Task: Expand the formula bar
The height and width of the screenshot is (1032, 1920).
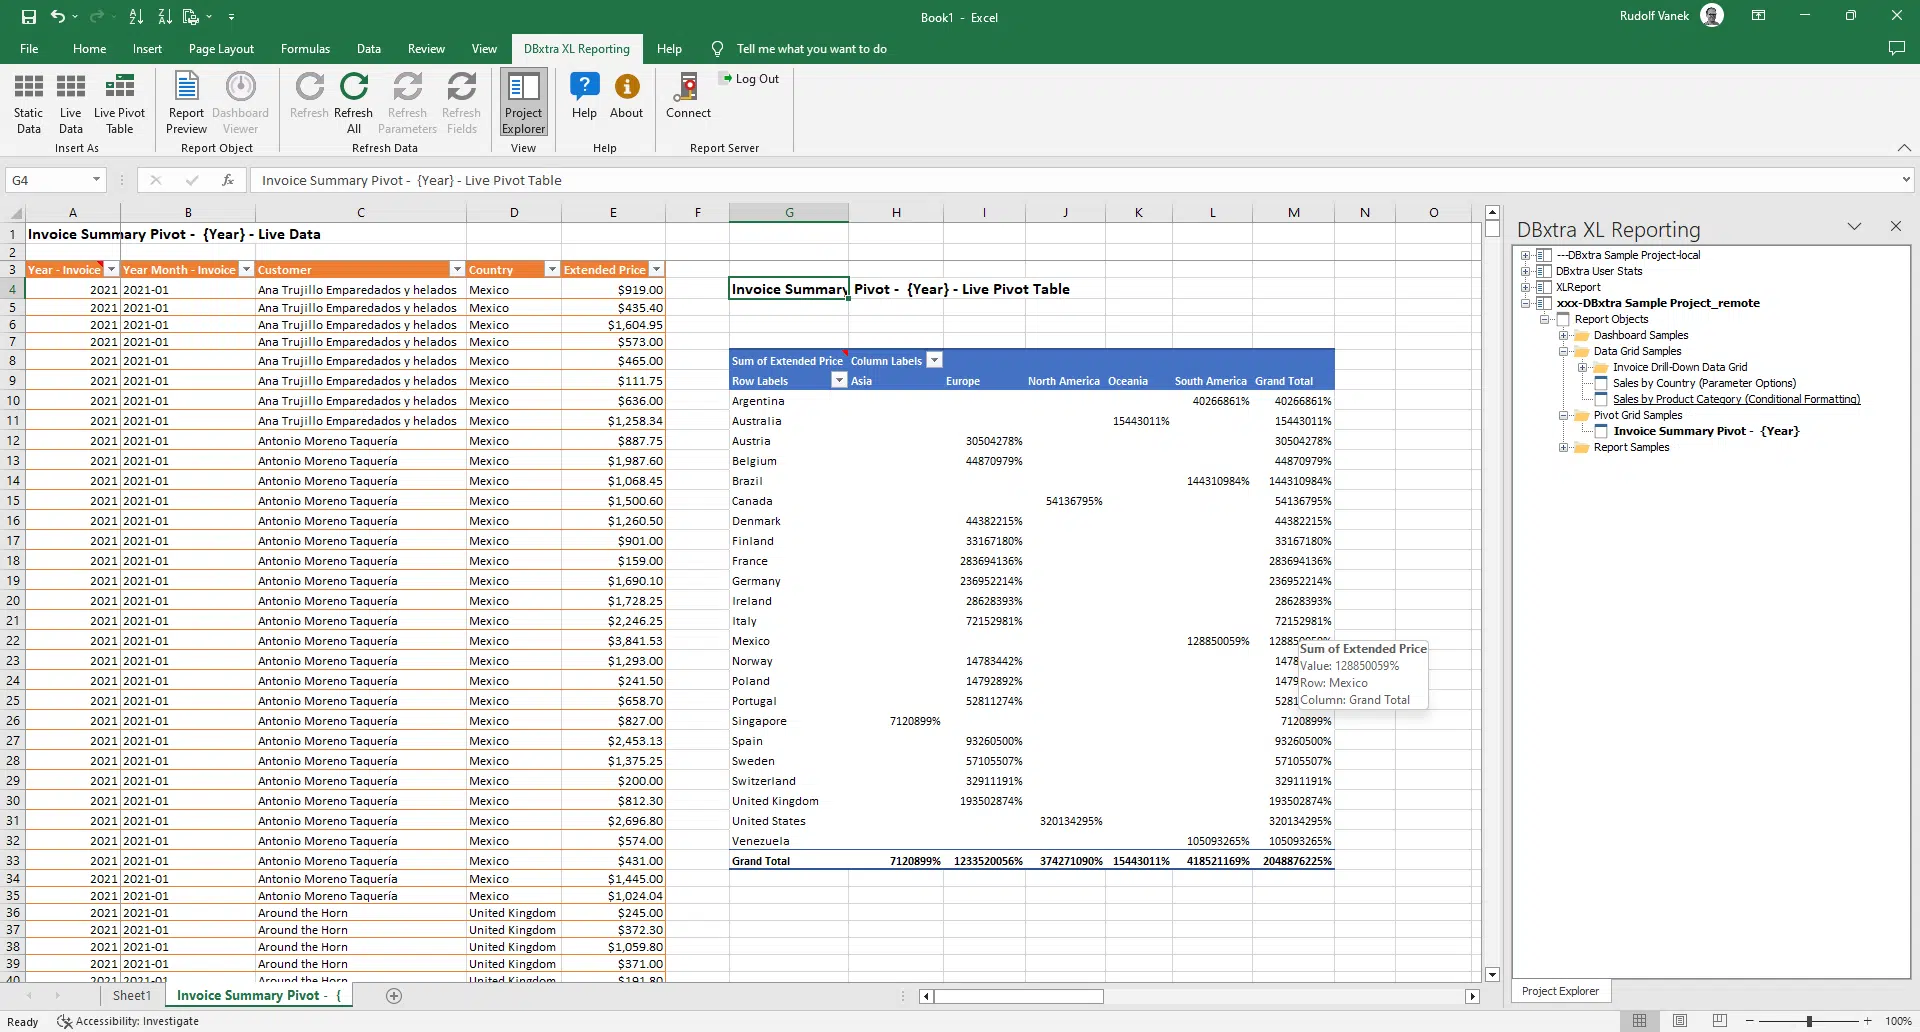Action: (x=1906, y=180)
